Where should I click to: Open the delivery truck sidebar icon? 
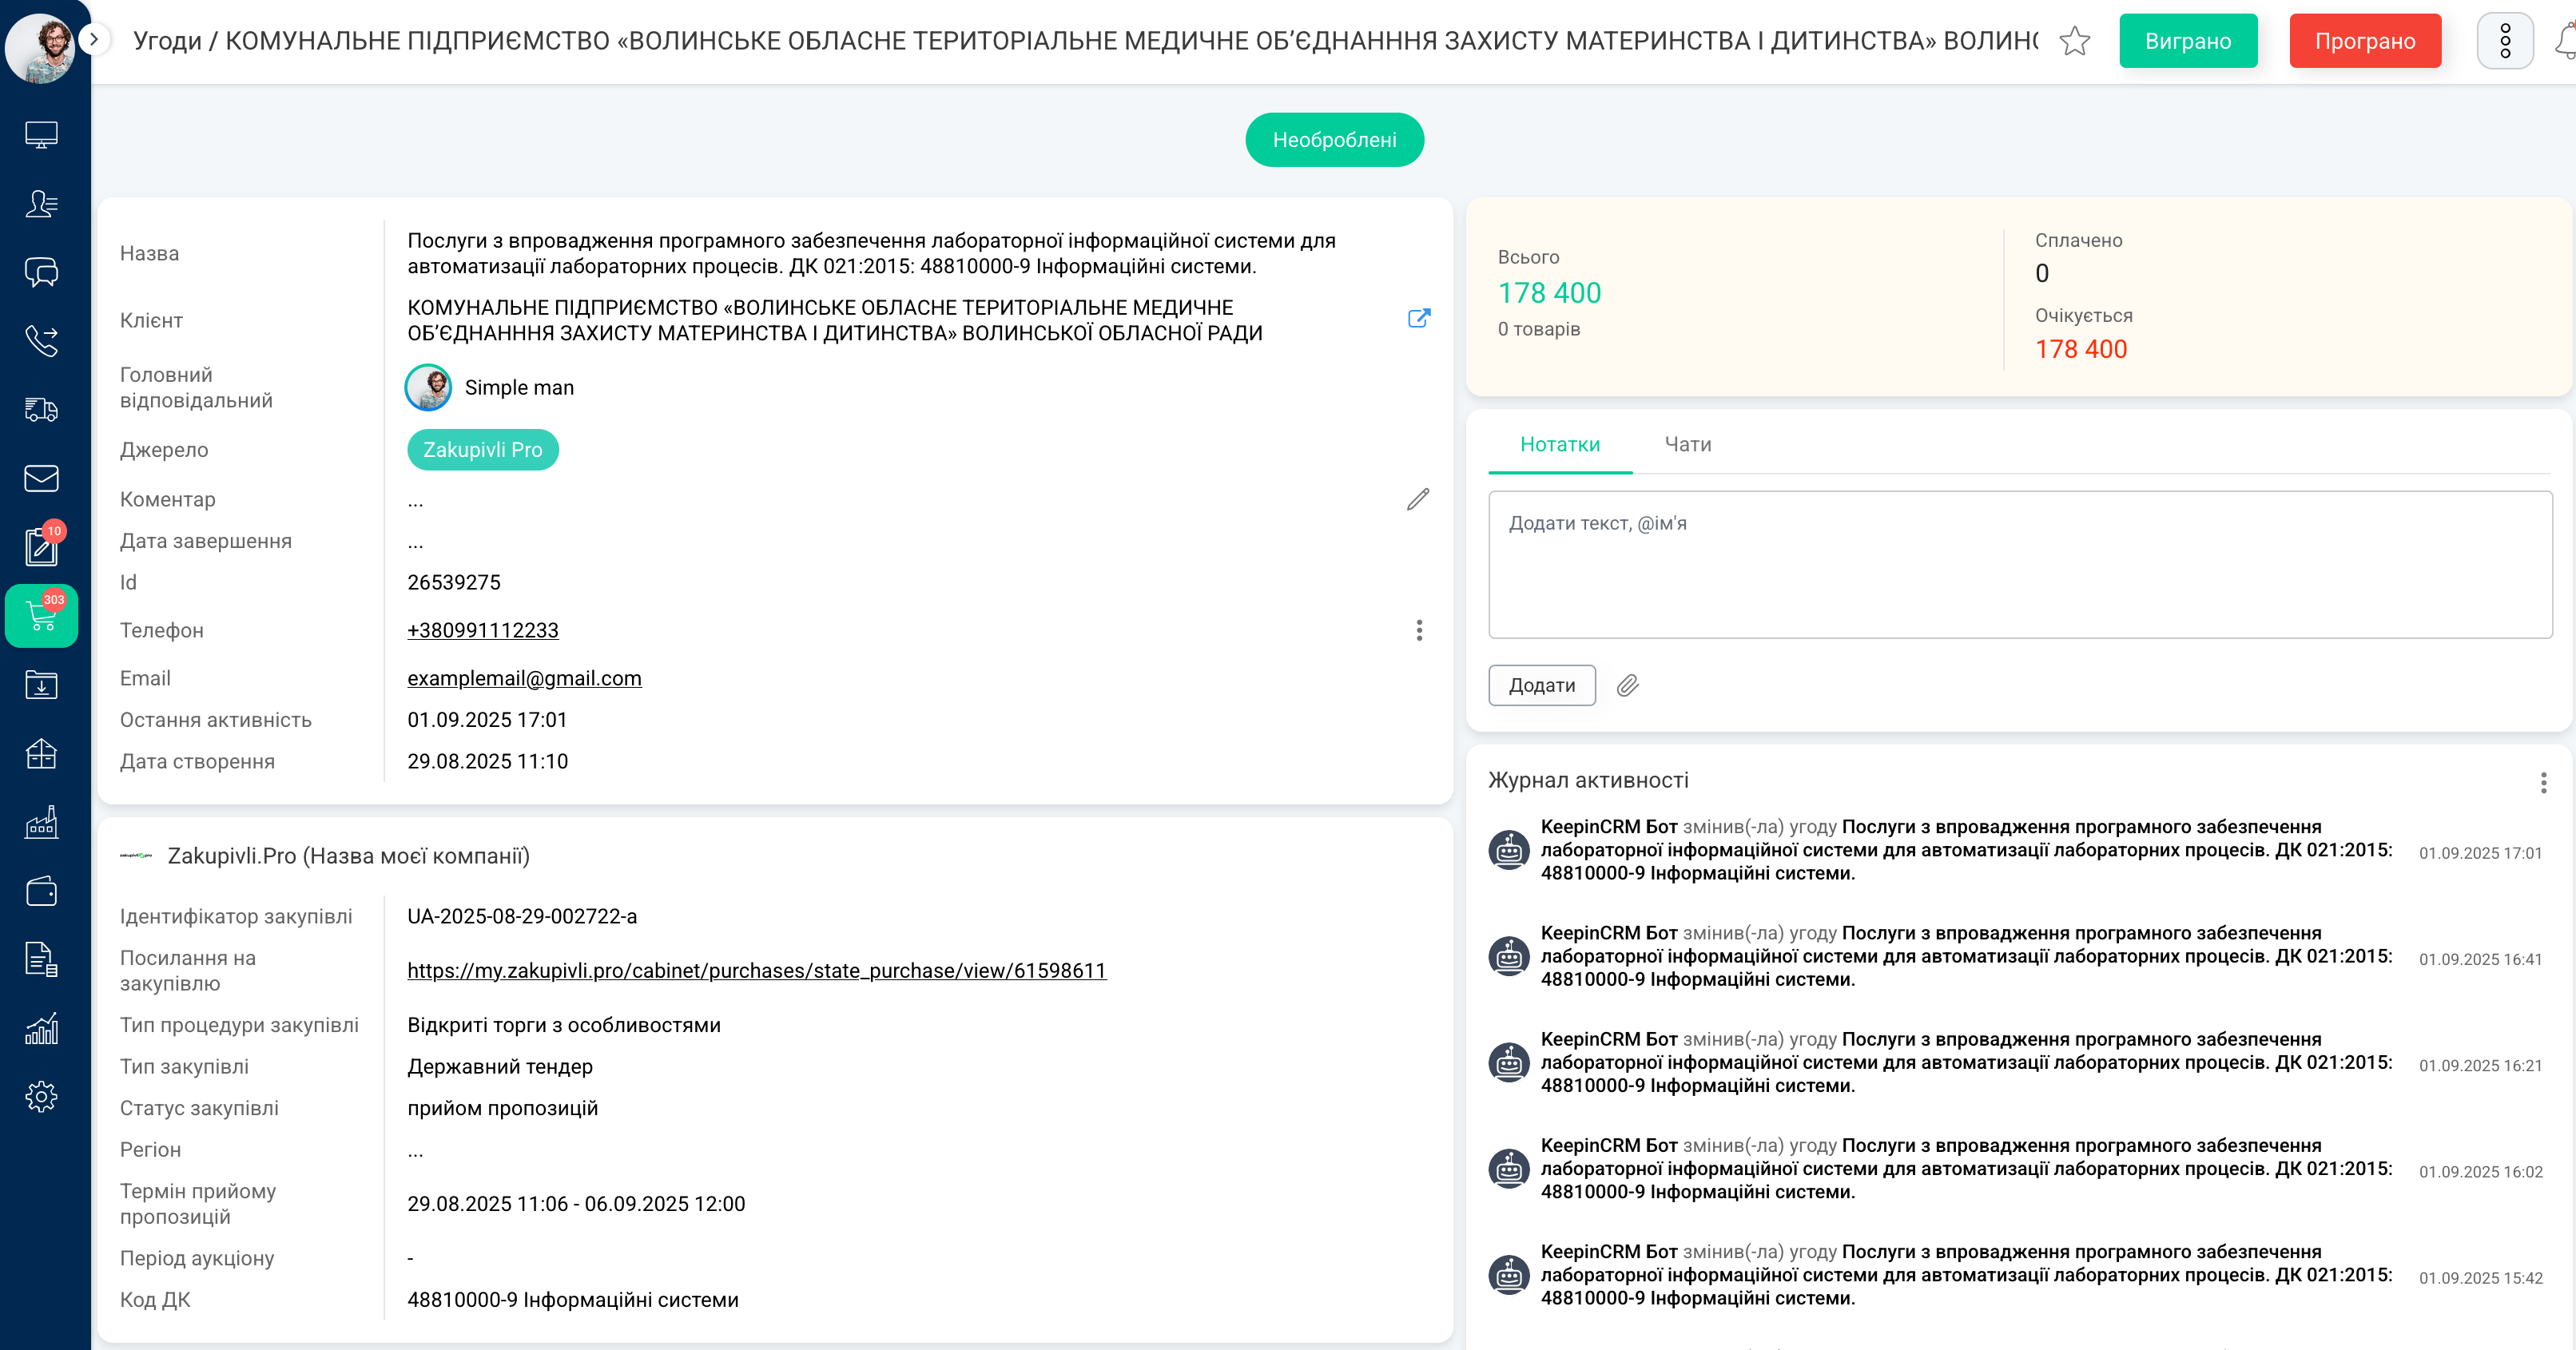41,409
